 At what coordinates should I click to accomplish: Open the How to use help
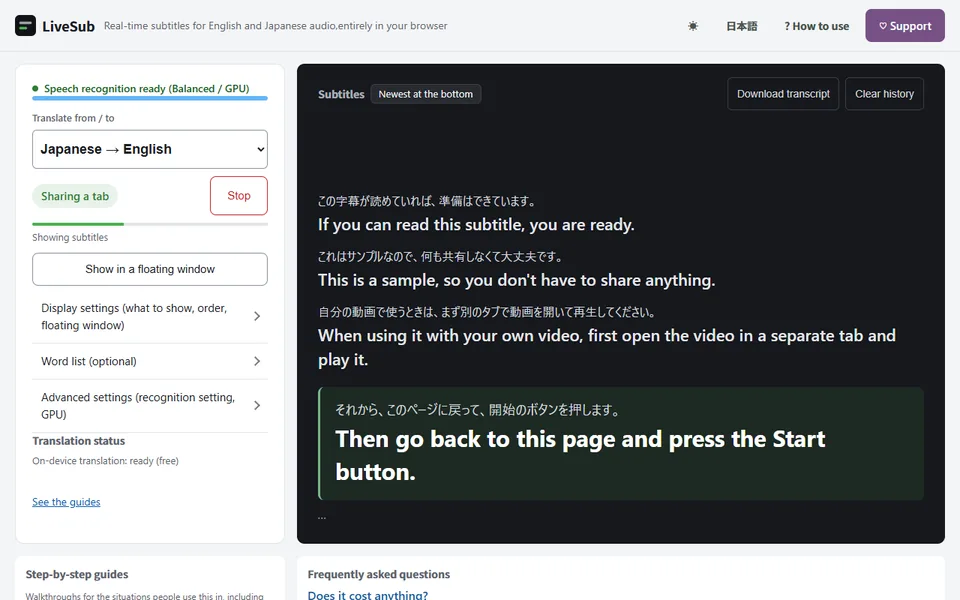tap(816, 26)
